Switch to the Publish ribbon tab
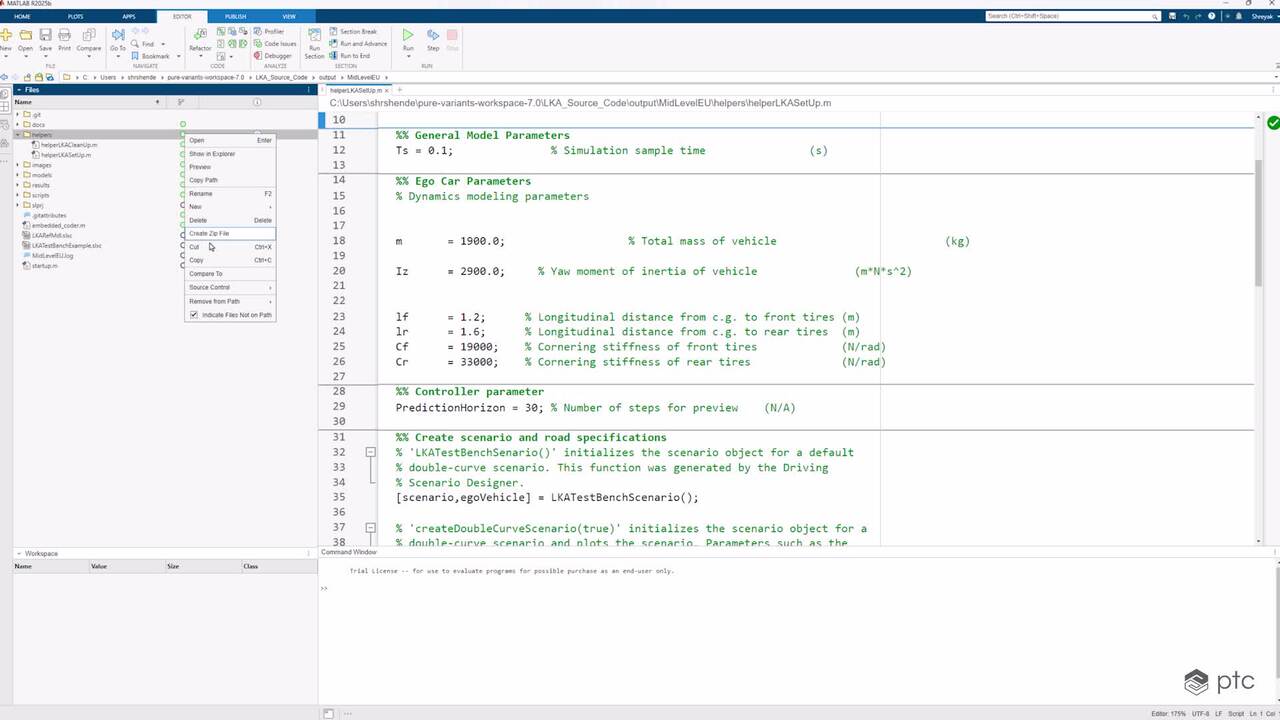Screen dimensions: 1280x720 (x=235, y=16)
